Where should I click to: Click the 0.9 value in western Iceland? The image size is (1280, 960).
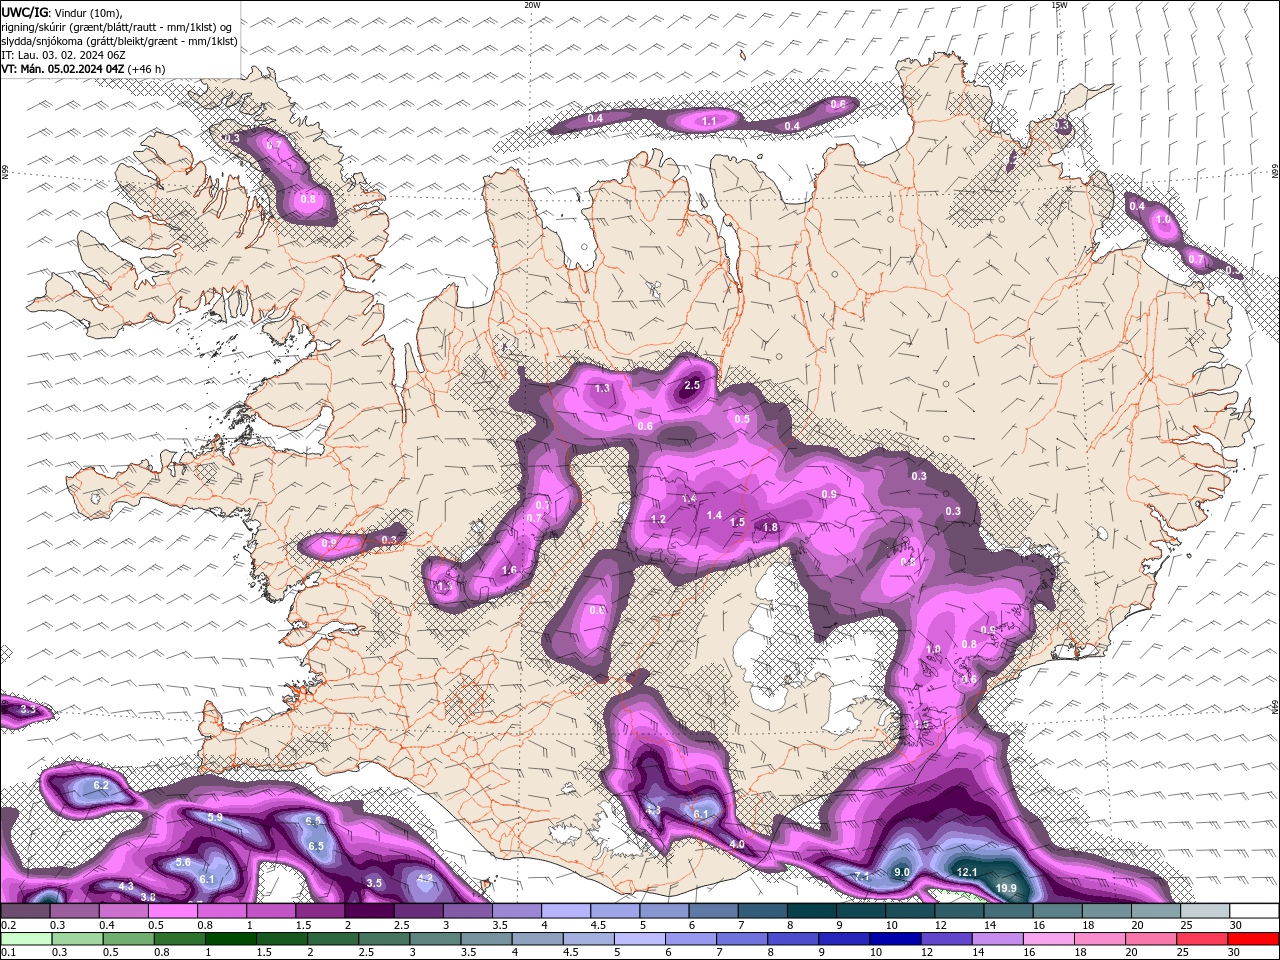[329, 542]
